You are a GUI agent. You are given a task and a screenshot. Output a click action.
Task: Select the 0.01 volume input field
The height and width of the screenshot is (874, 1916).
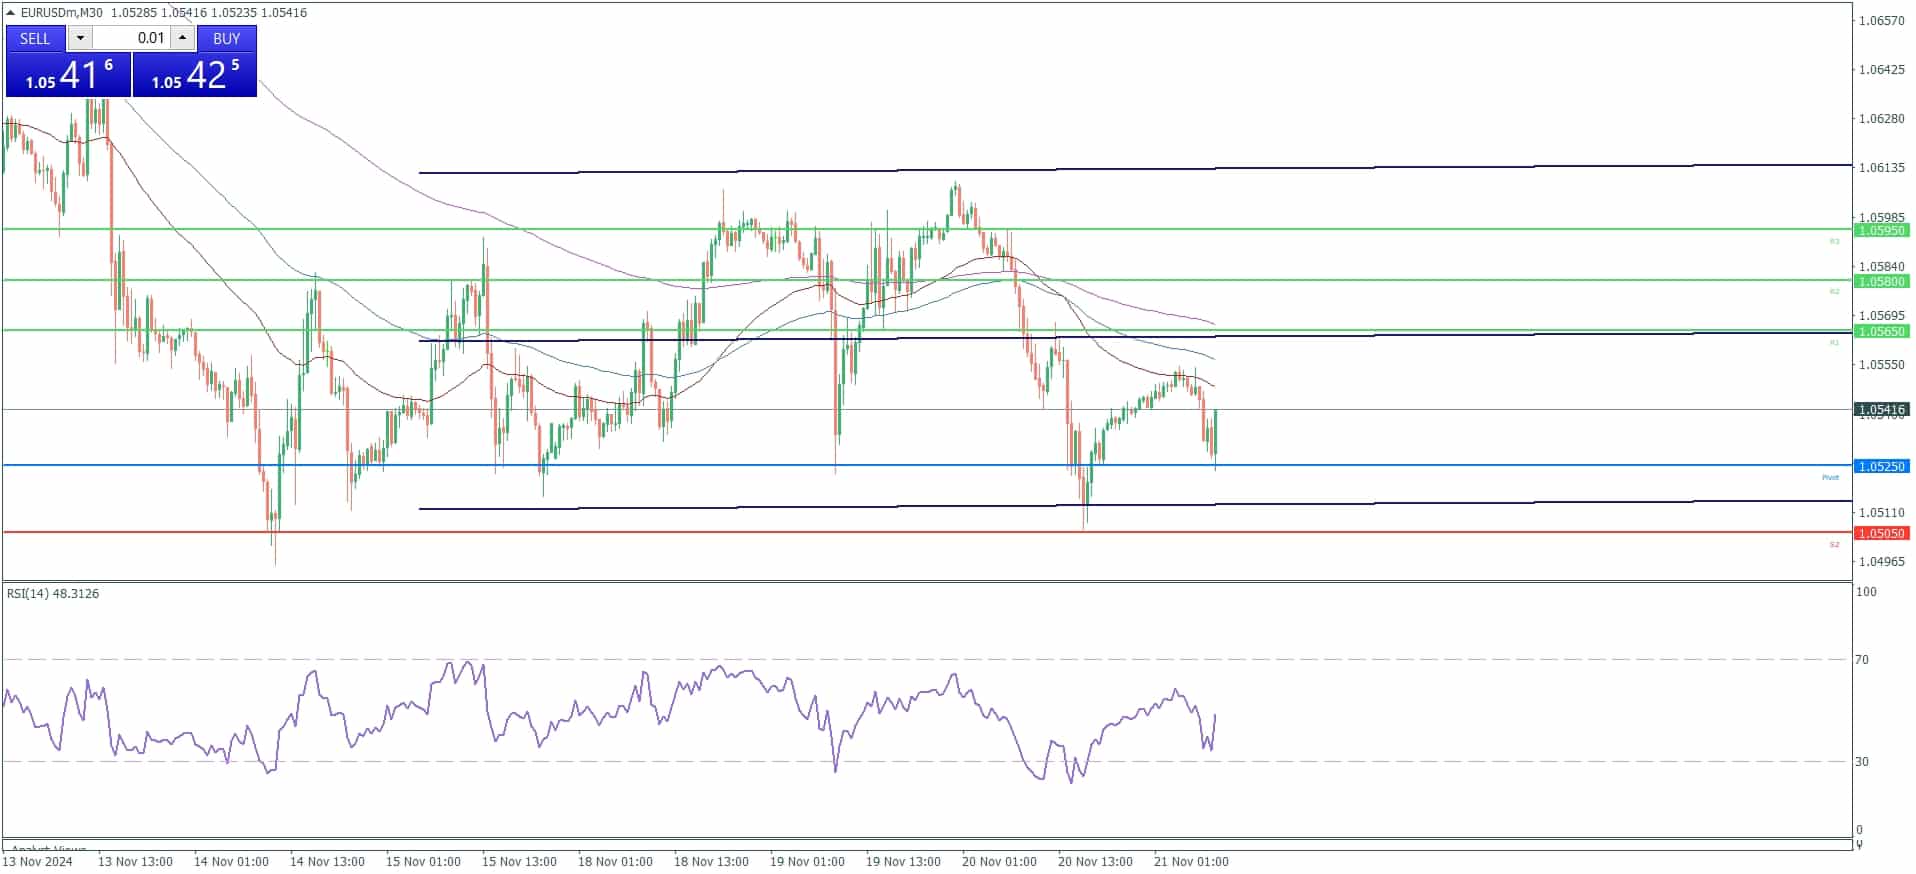pyautogui.click(x=131, y=38)
